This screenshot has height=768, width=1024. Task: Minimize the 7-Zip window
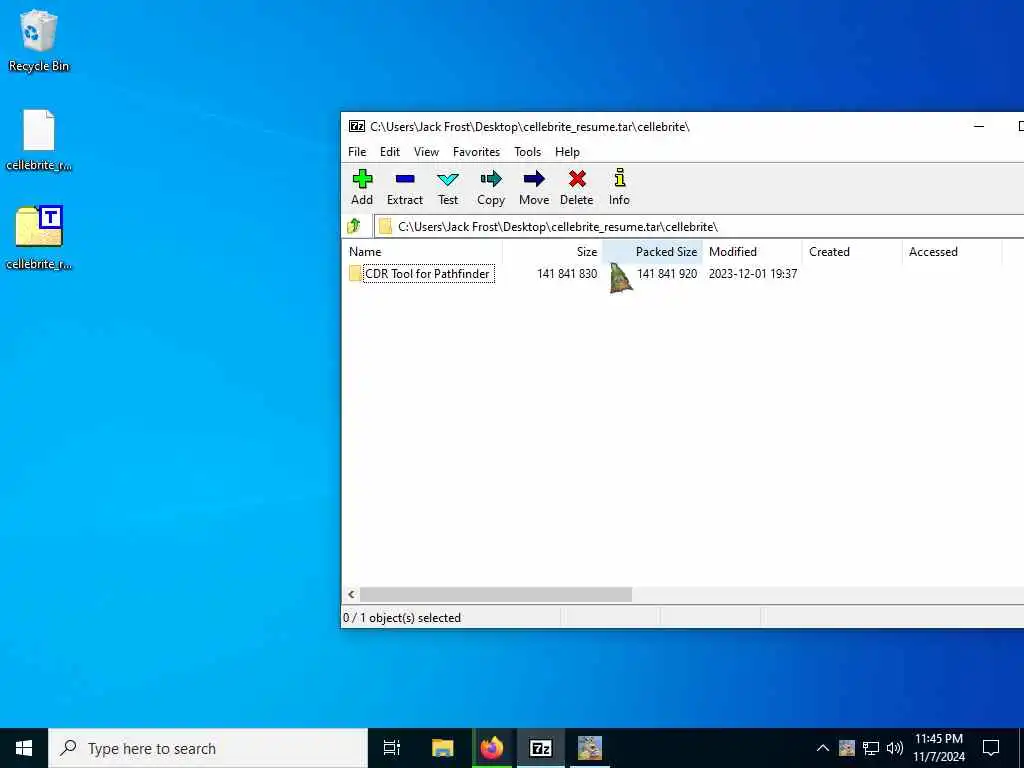click(979, 126)
